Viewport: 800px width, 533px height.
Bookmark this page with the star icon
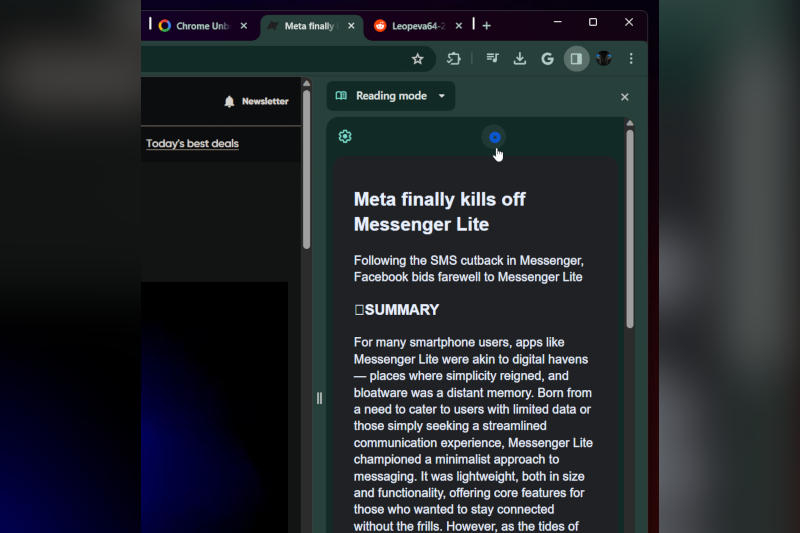418,59
